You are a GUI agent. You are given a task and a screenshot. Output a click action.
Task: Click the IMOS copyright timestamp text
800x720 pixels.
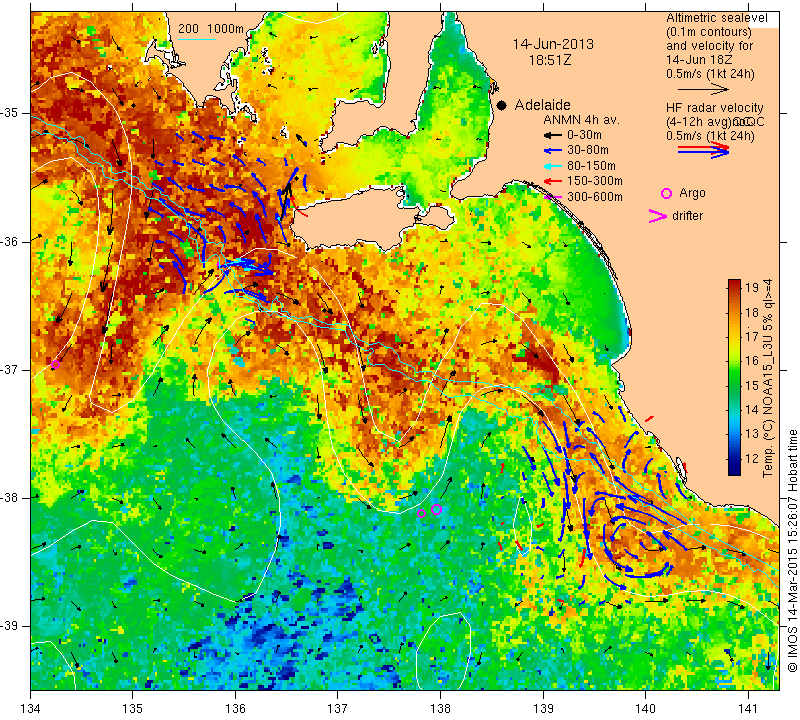(792, 551)
